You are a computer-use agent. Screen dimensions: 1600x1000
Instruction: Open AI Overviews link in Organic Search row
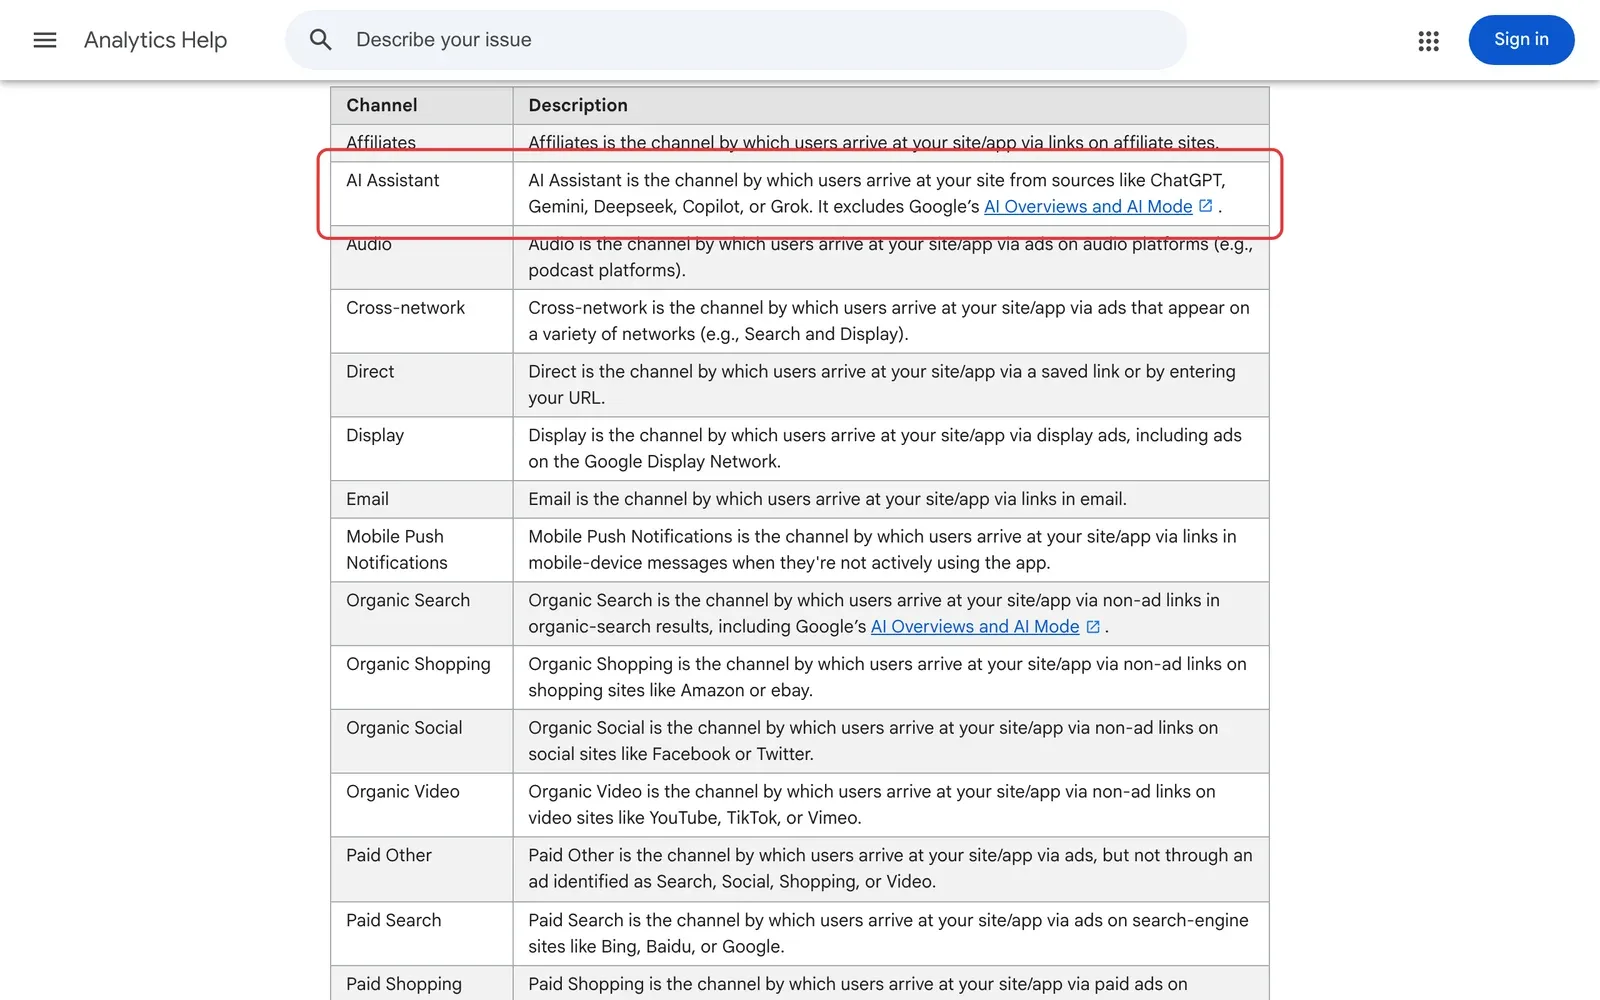point(975,626)
